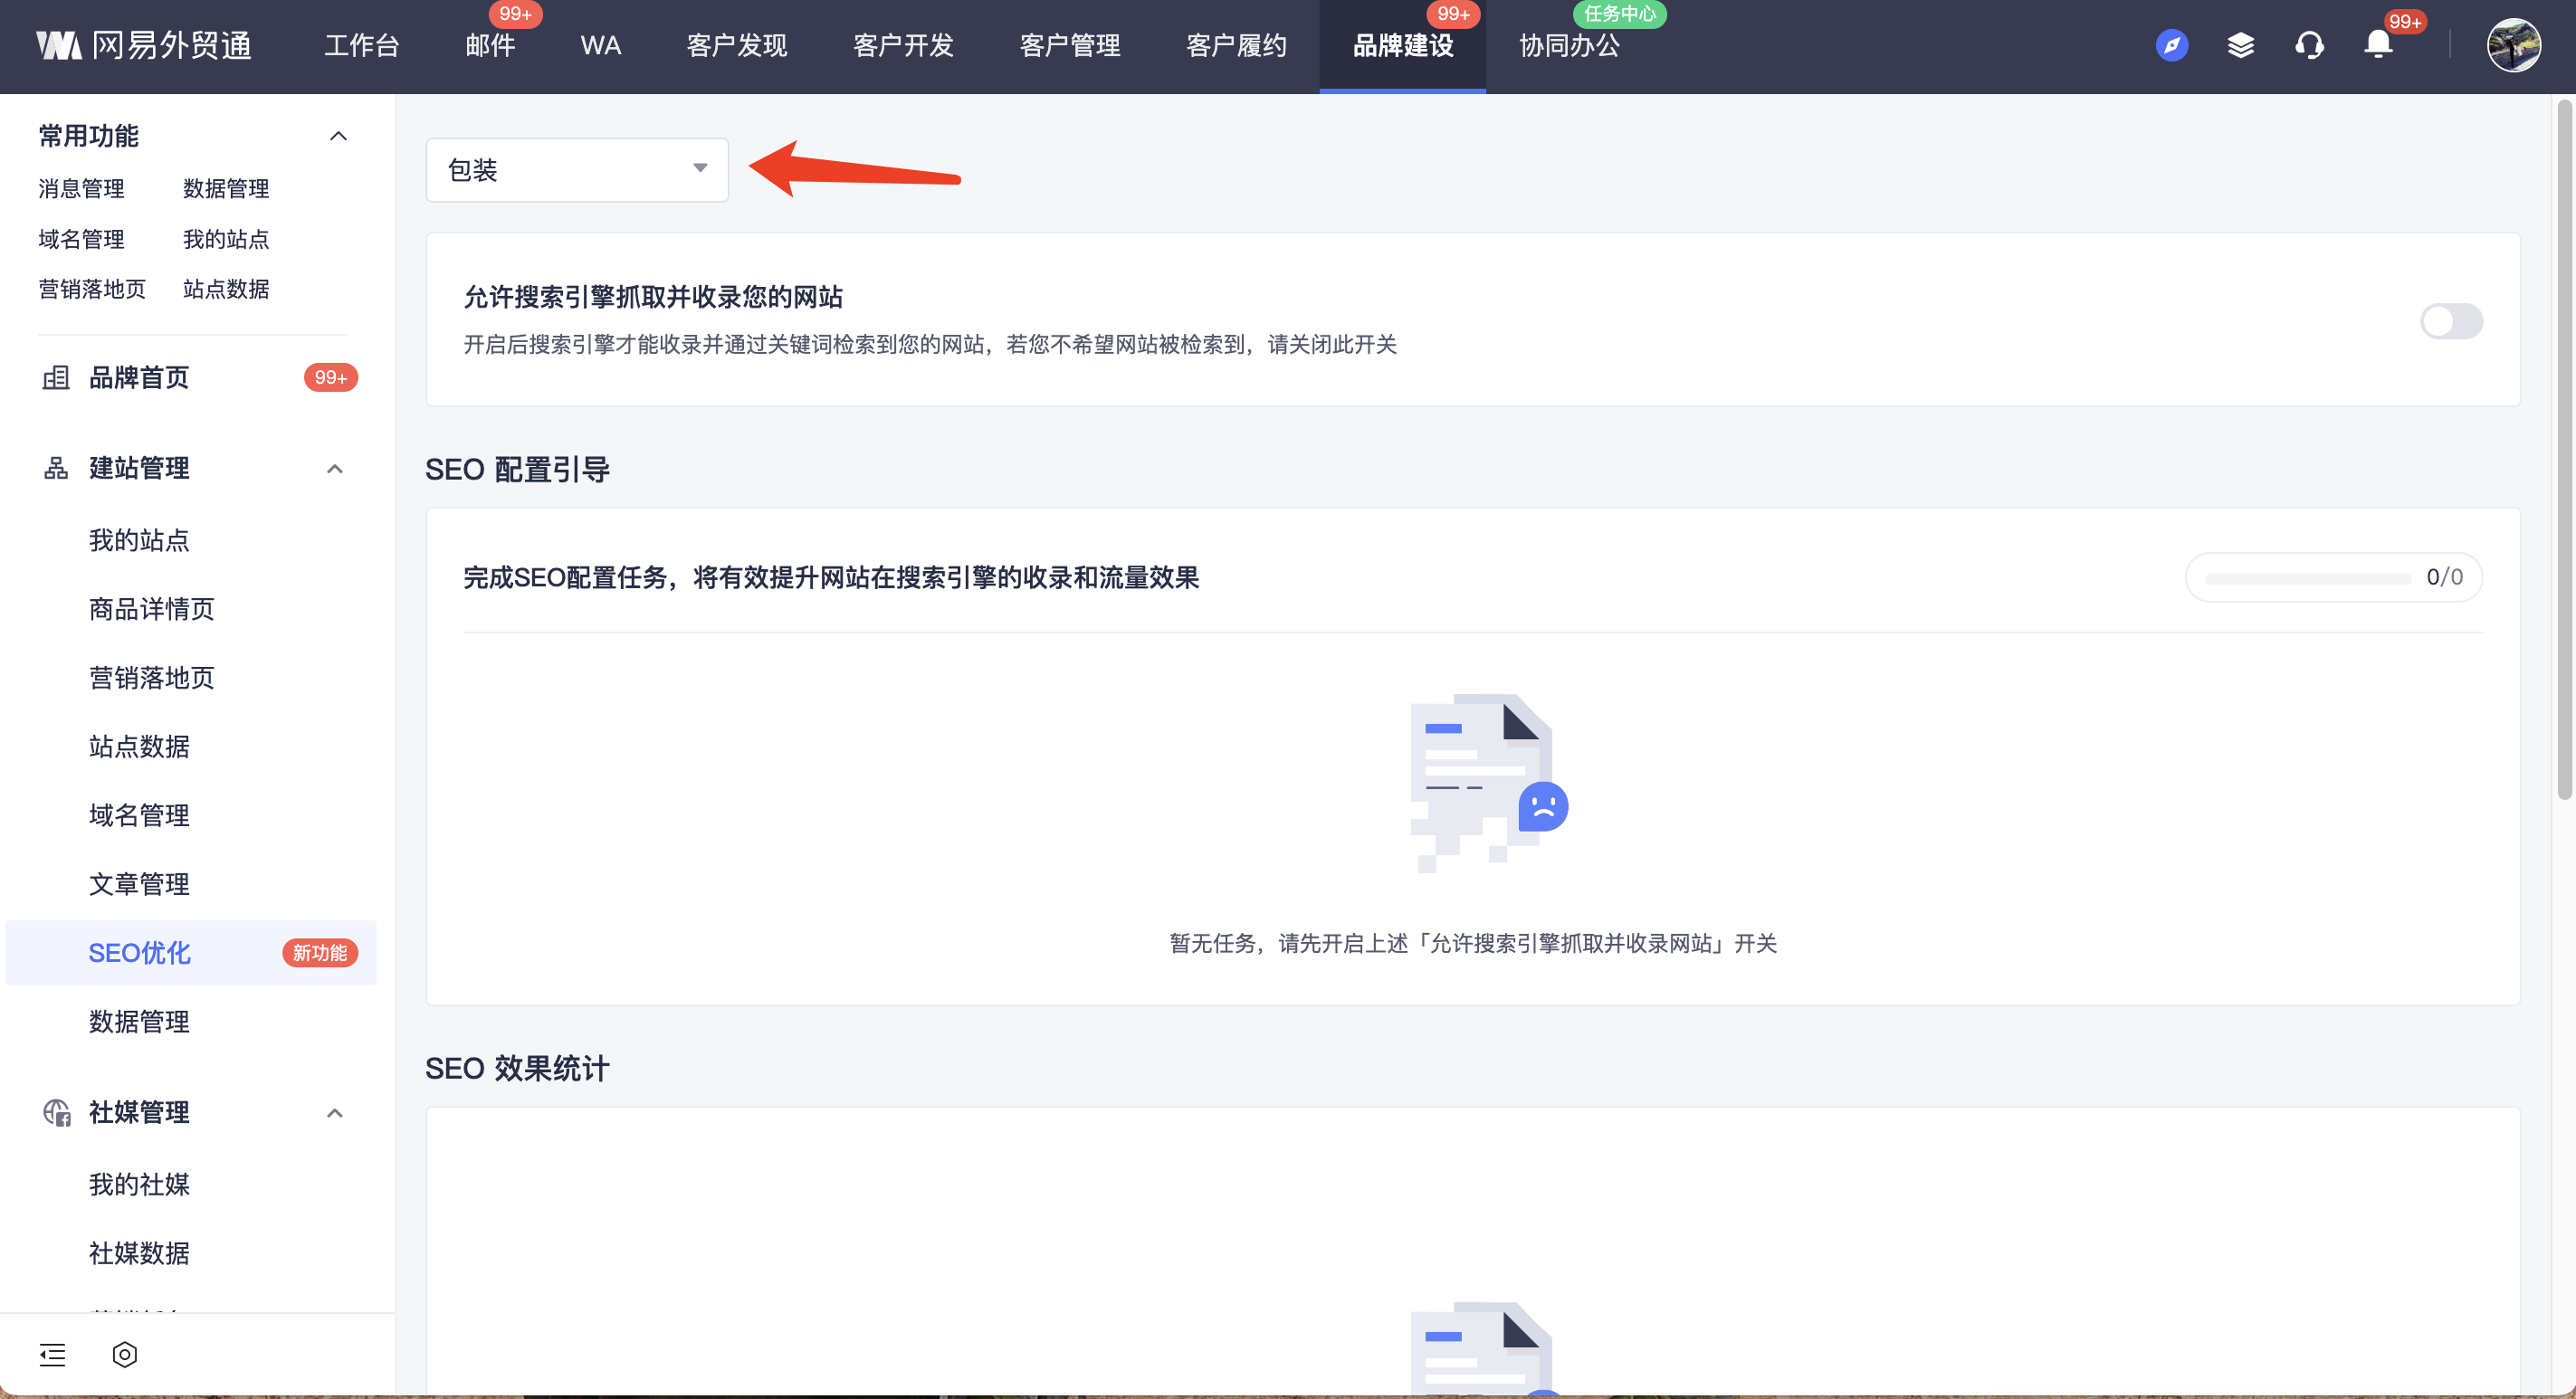2576x1399 pixels.
Task: Go to 品牌首页 in sidebar
Action: [139, 377]
